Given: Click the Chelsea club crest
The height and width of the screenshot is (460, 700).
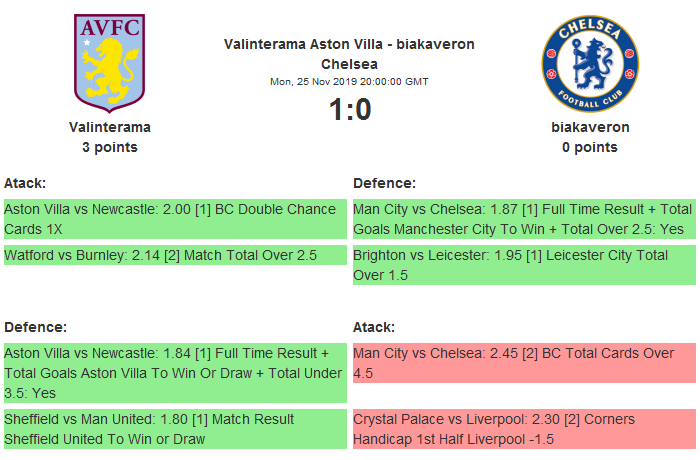Looking at the screenshot, I should click(589, 64).
